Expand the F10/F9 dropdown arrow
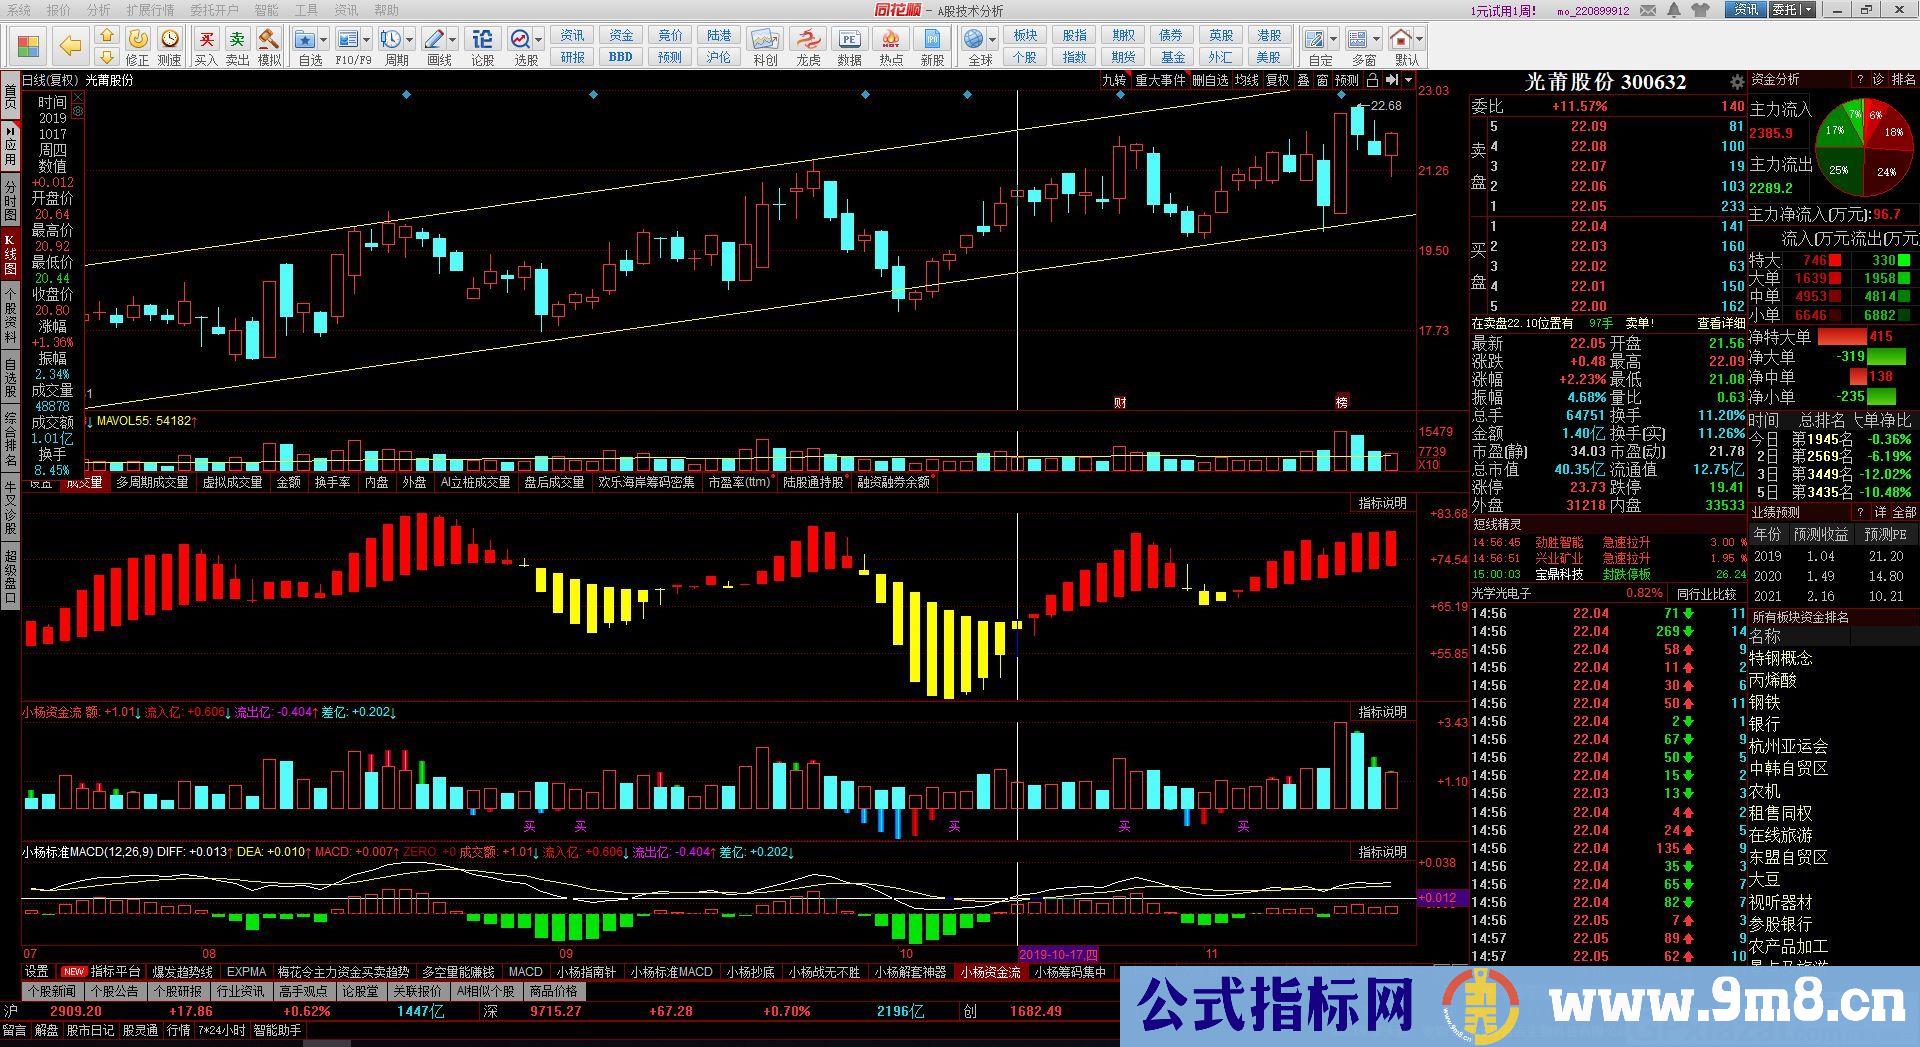 click(x=367, y=40)
